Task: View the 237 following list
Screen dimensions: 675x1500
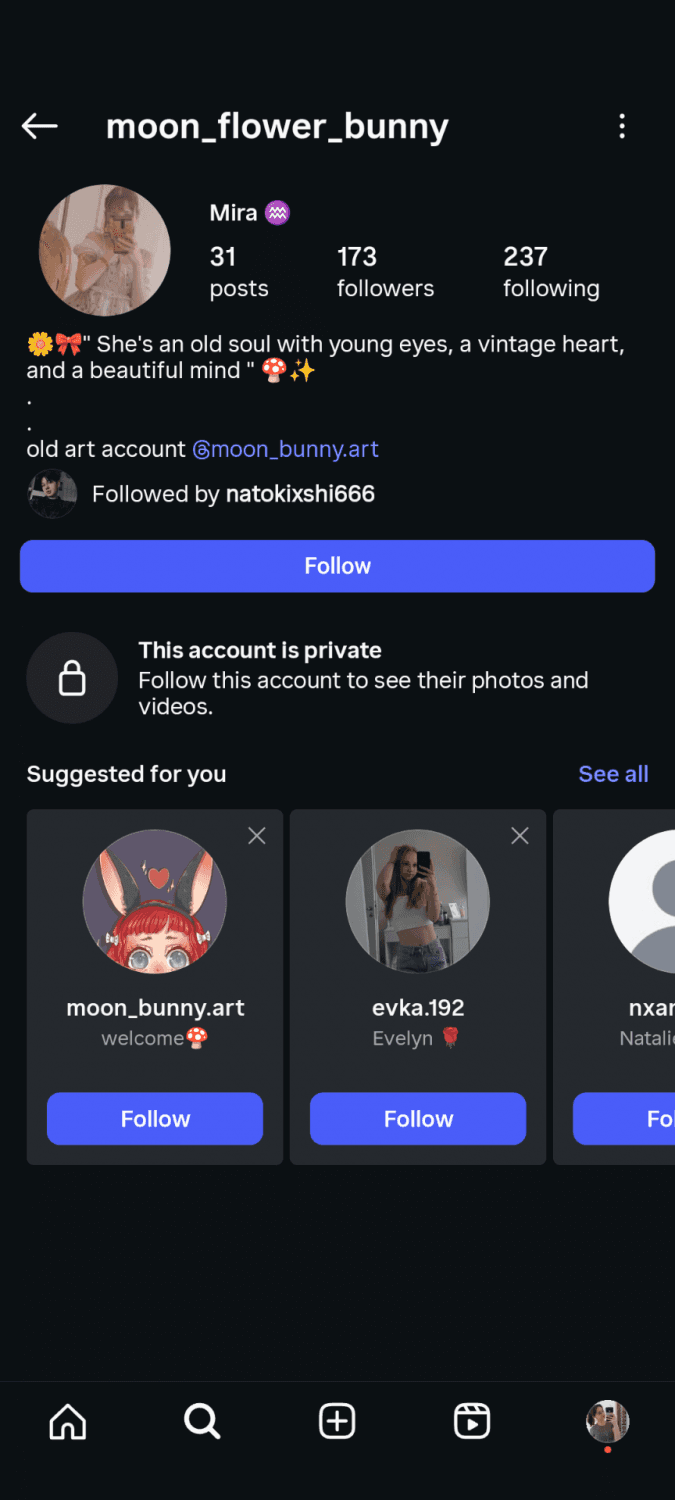Action: [551, 272]
